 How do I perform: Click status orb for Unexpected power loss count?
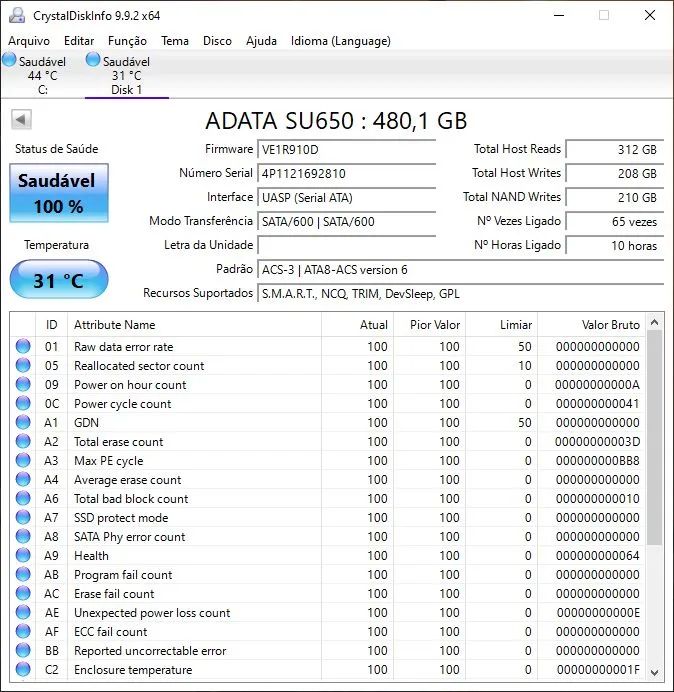click(23, 612)
